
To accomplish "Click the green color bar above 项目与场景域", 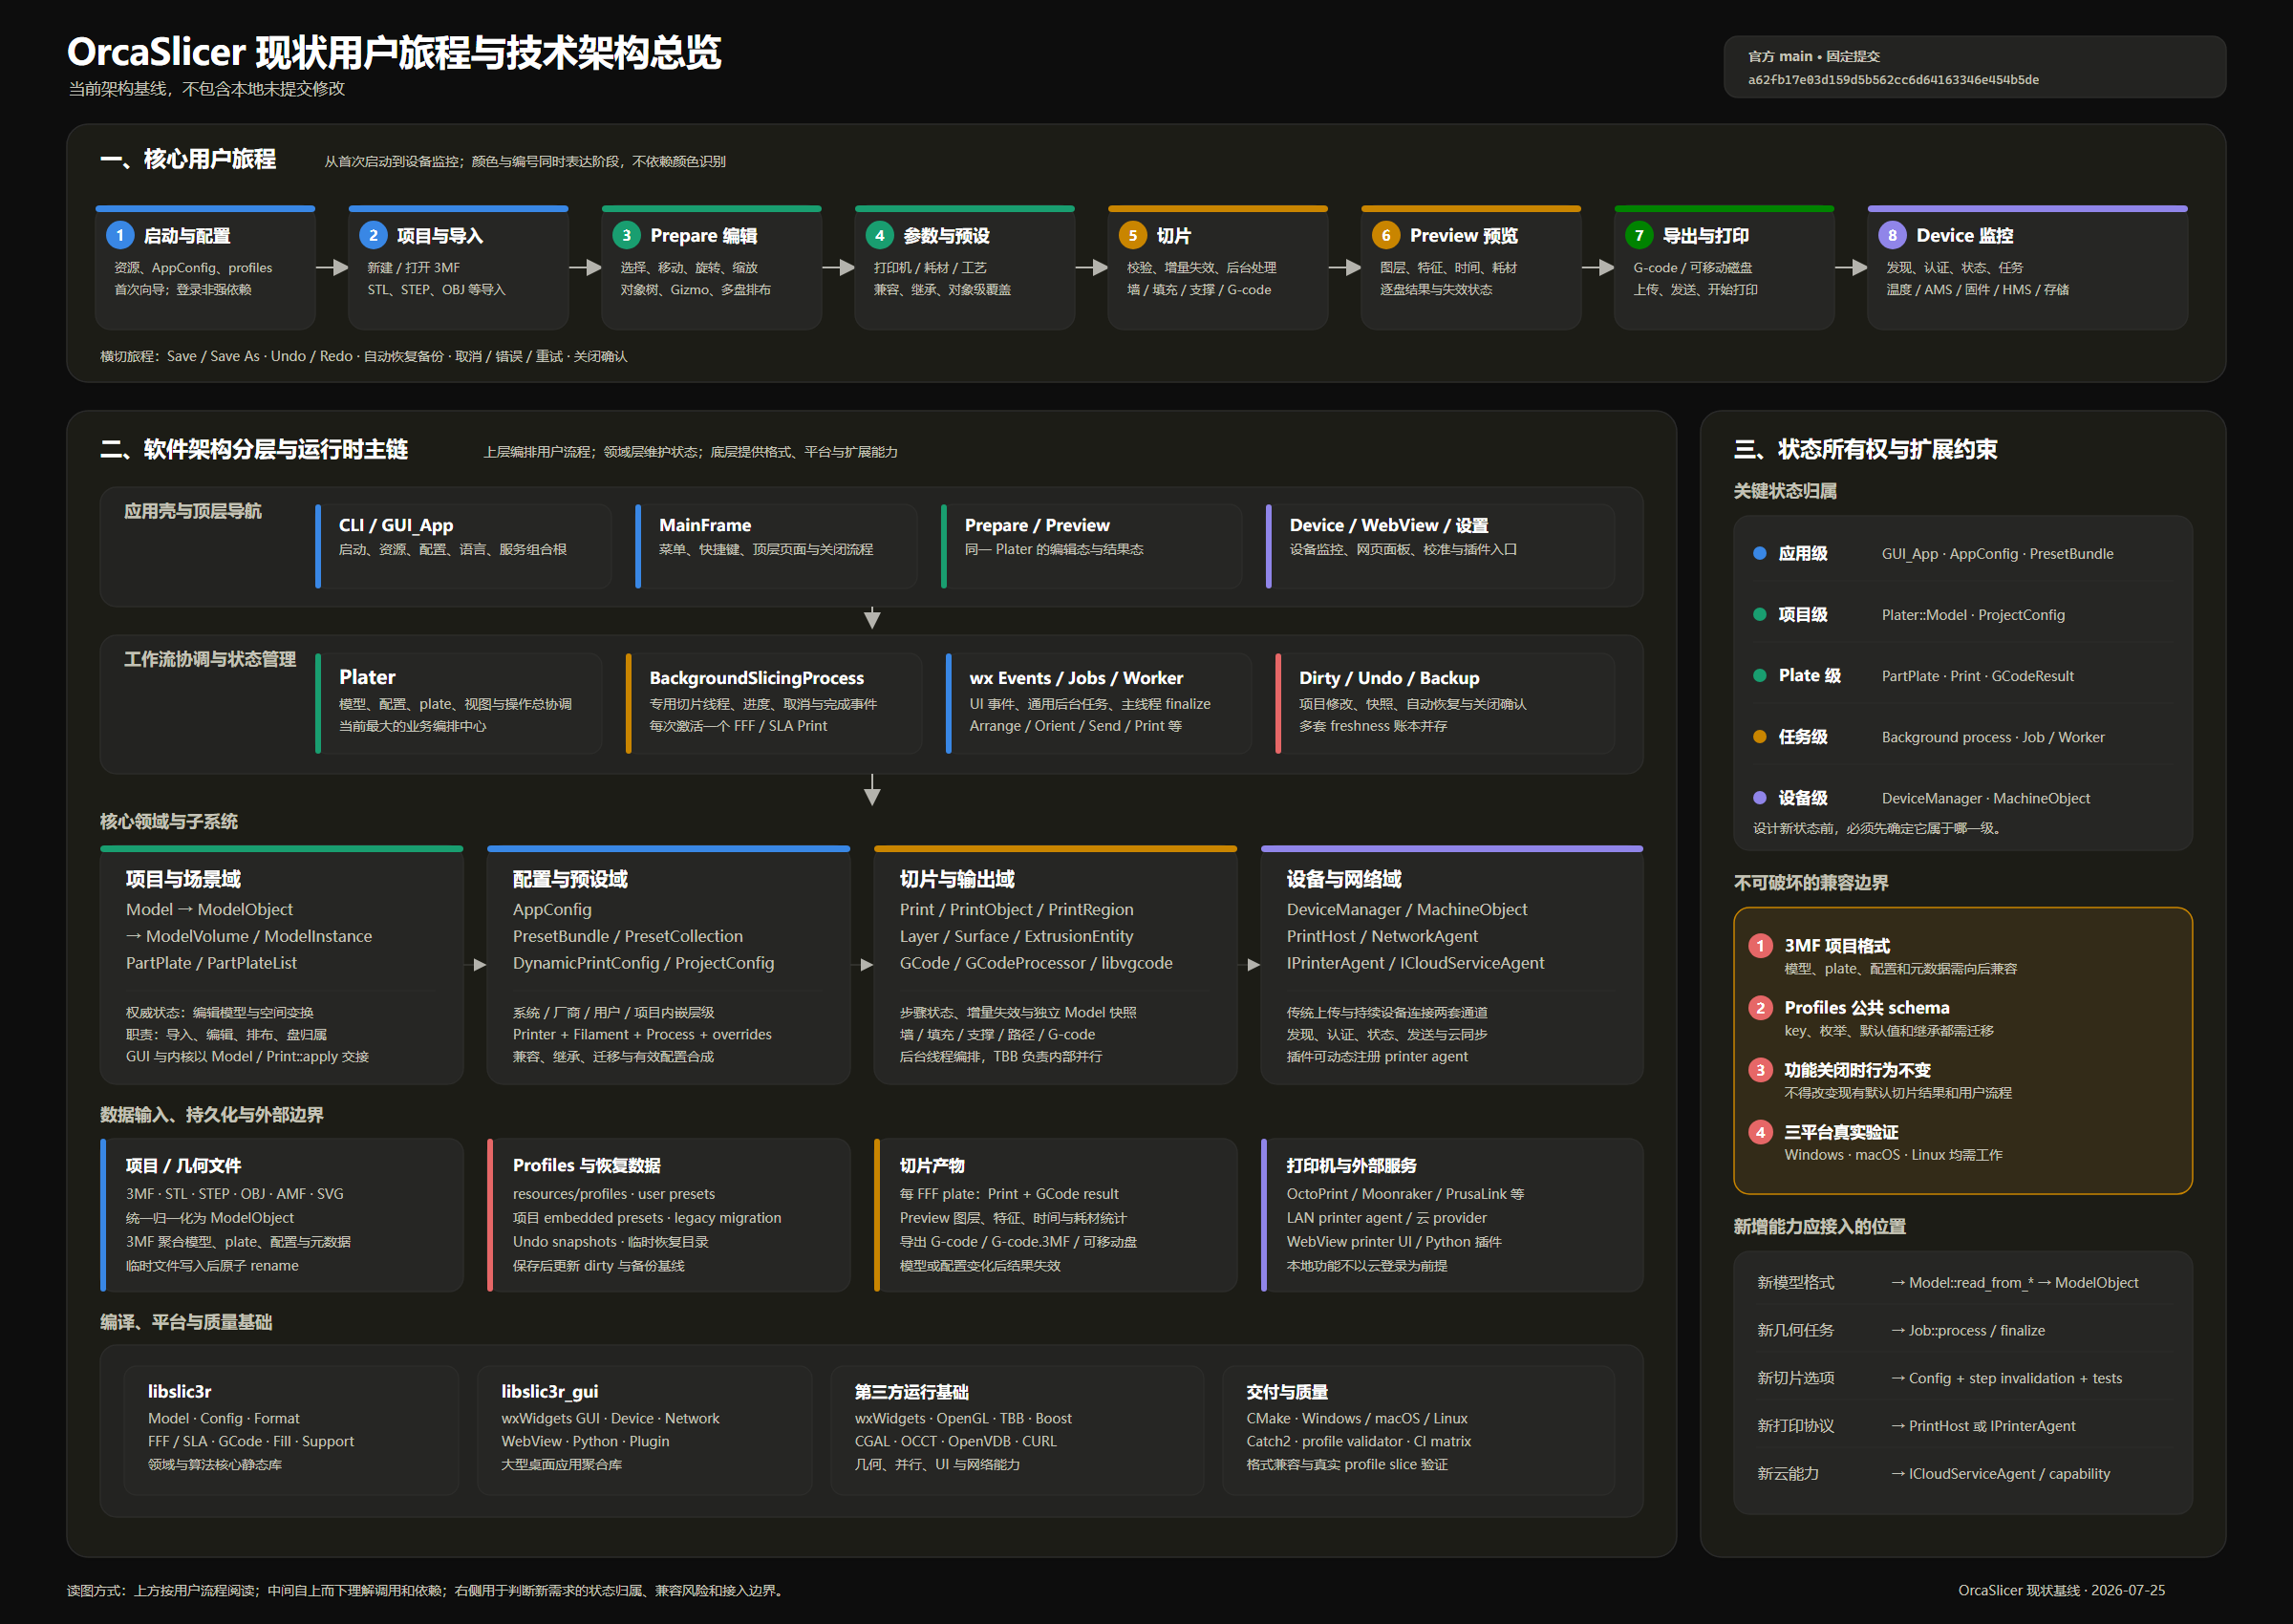I will [x=282, y=849].
